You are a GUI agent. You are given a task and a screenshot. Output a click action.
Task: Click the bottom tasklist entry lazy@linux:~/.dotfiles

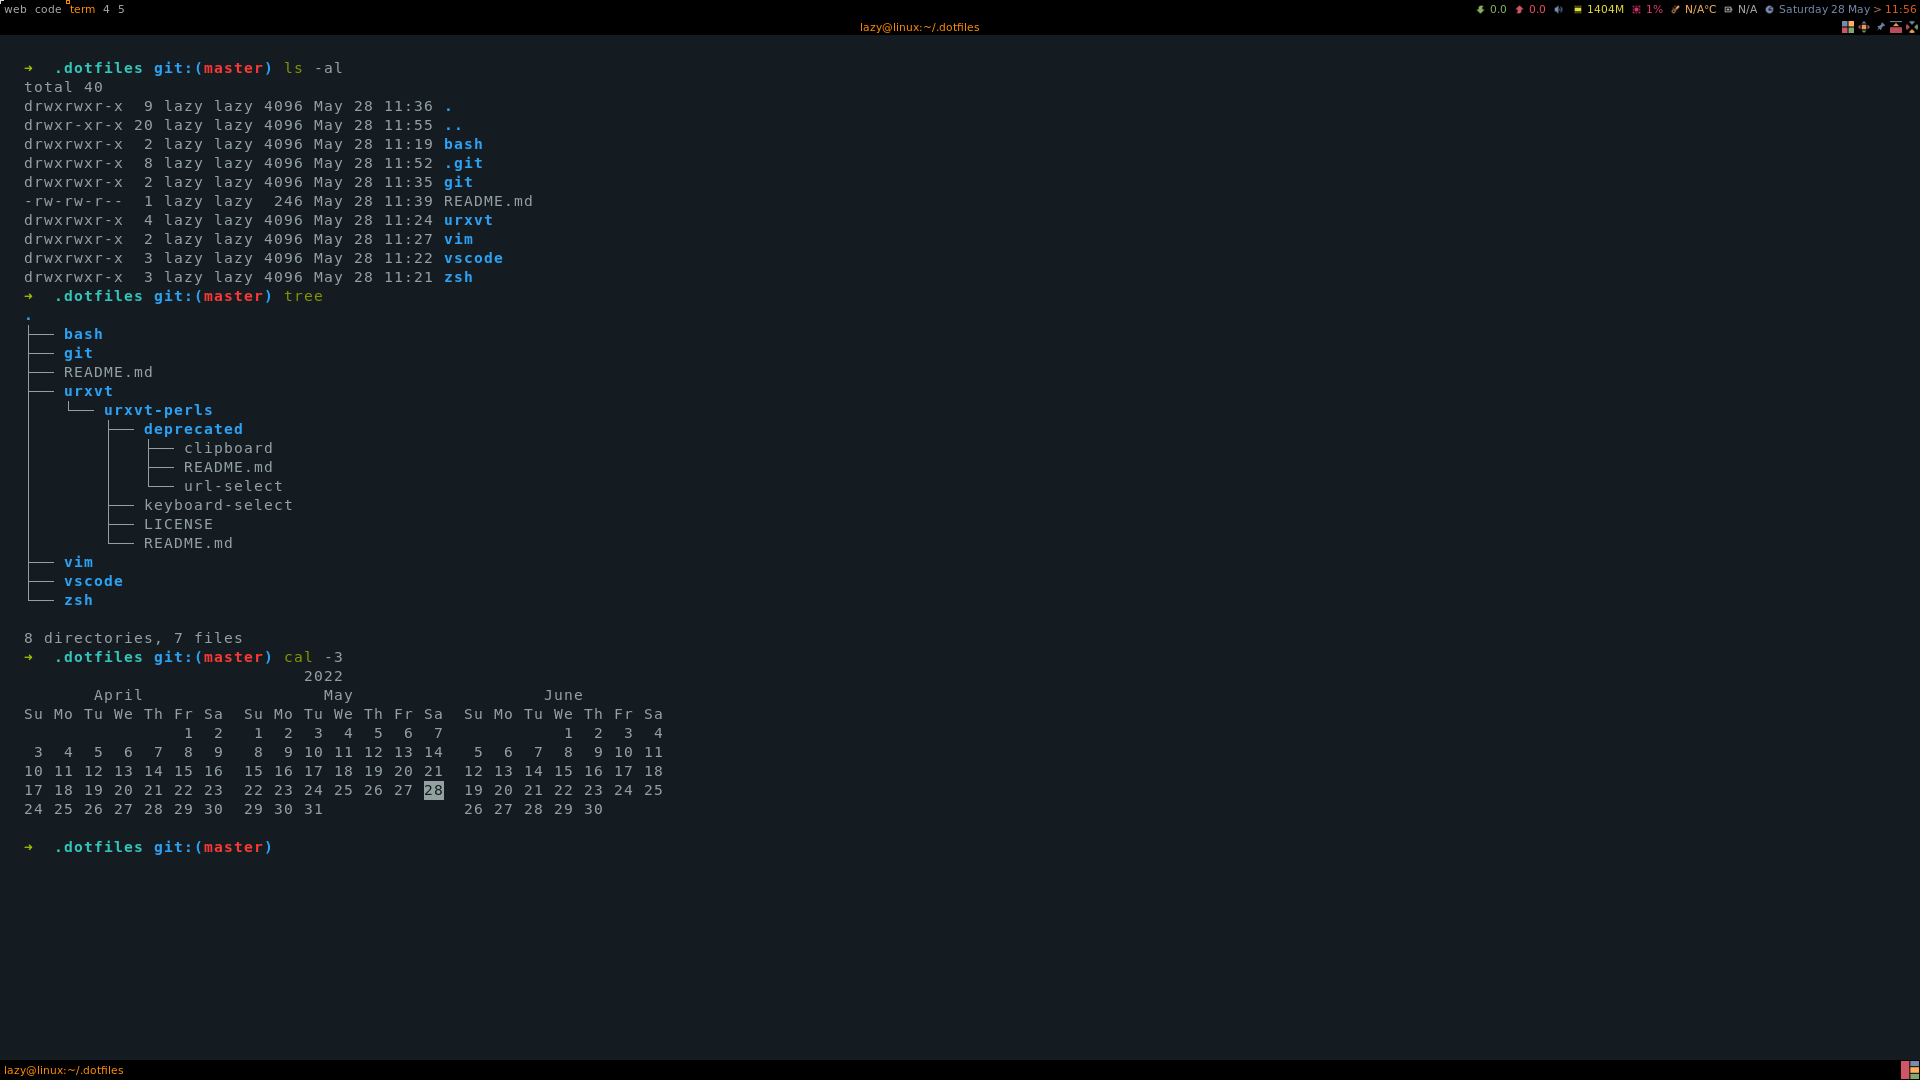pos(64,1070)
